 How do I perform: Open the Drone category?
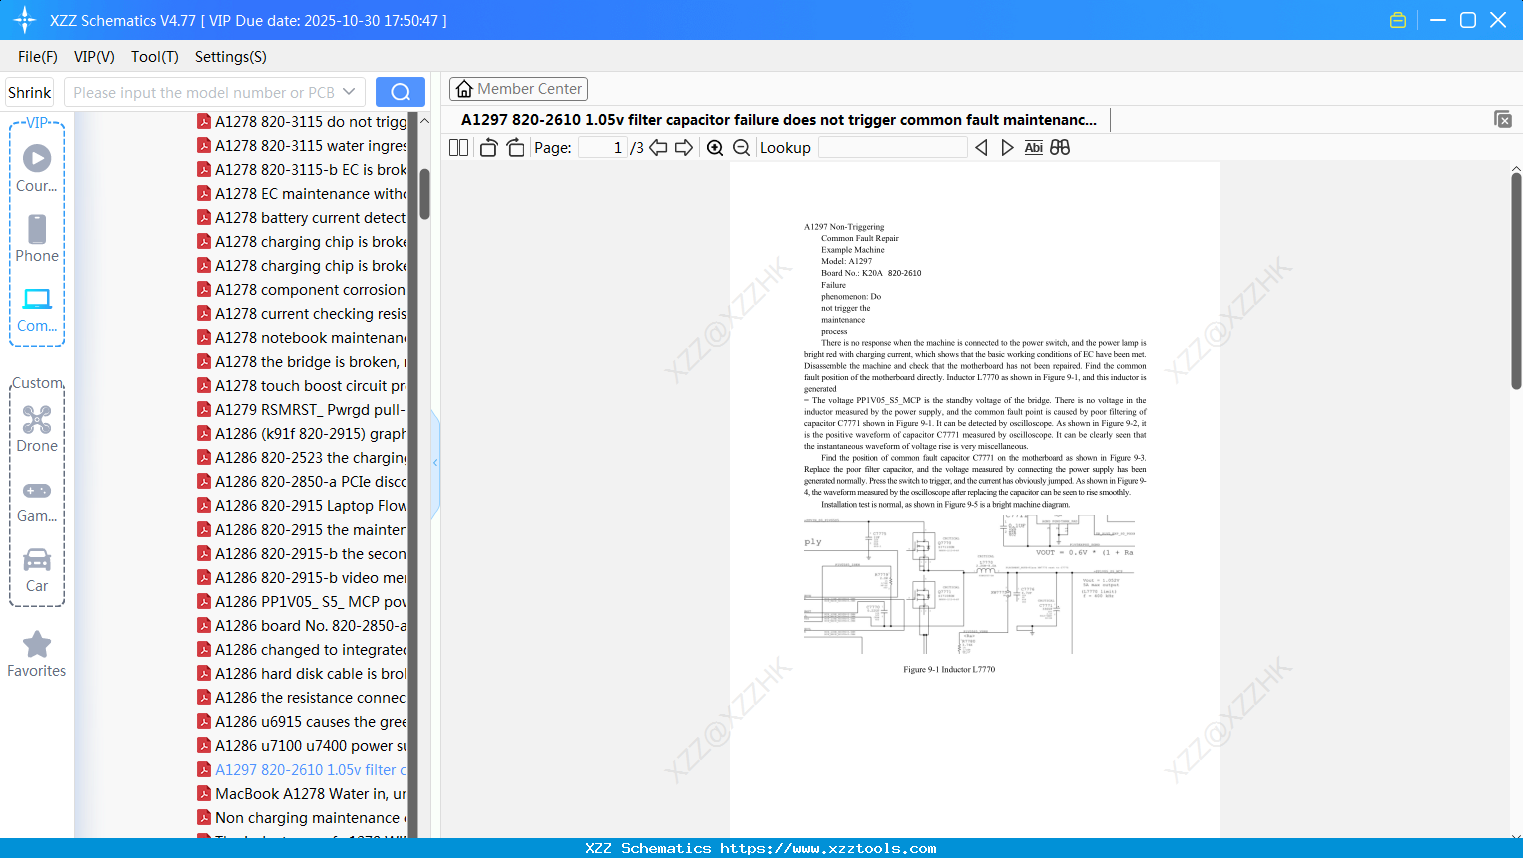pos(37,429)
